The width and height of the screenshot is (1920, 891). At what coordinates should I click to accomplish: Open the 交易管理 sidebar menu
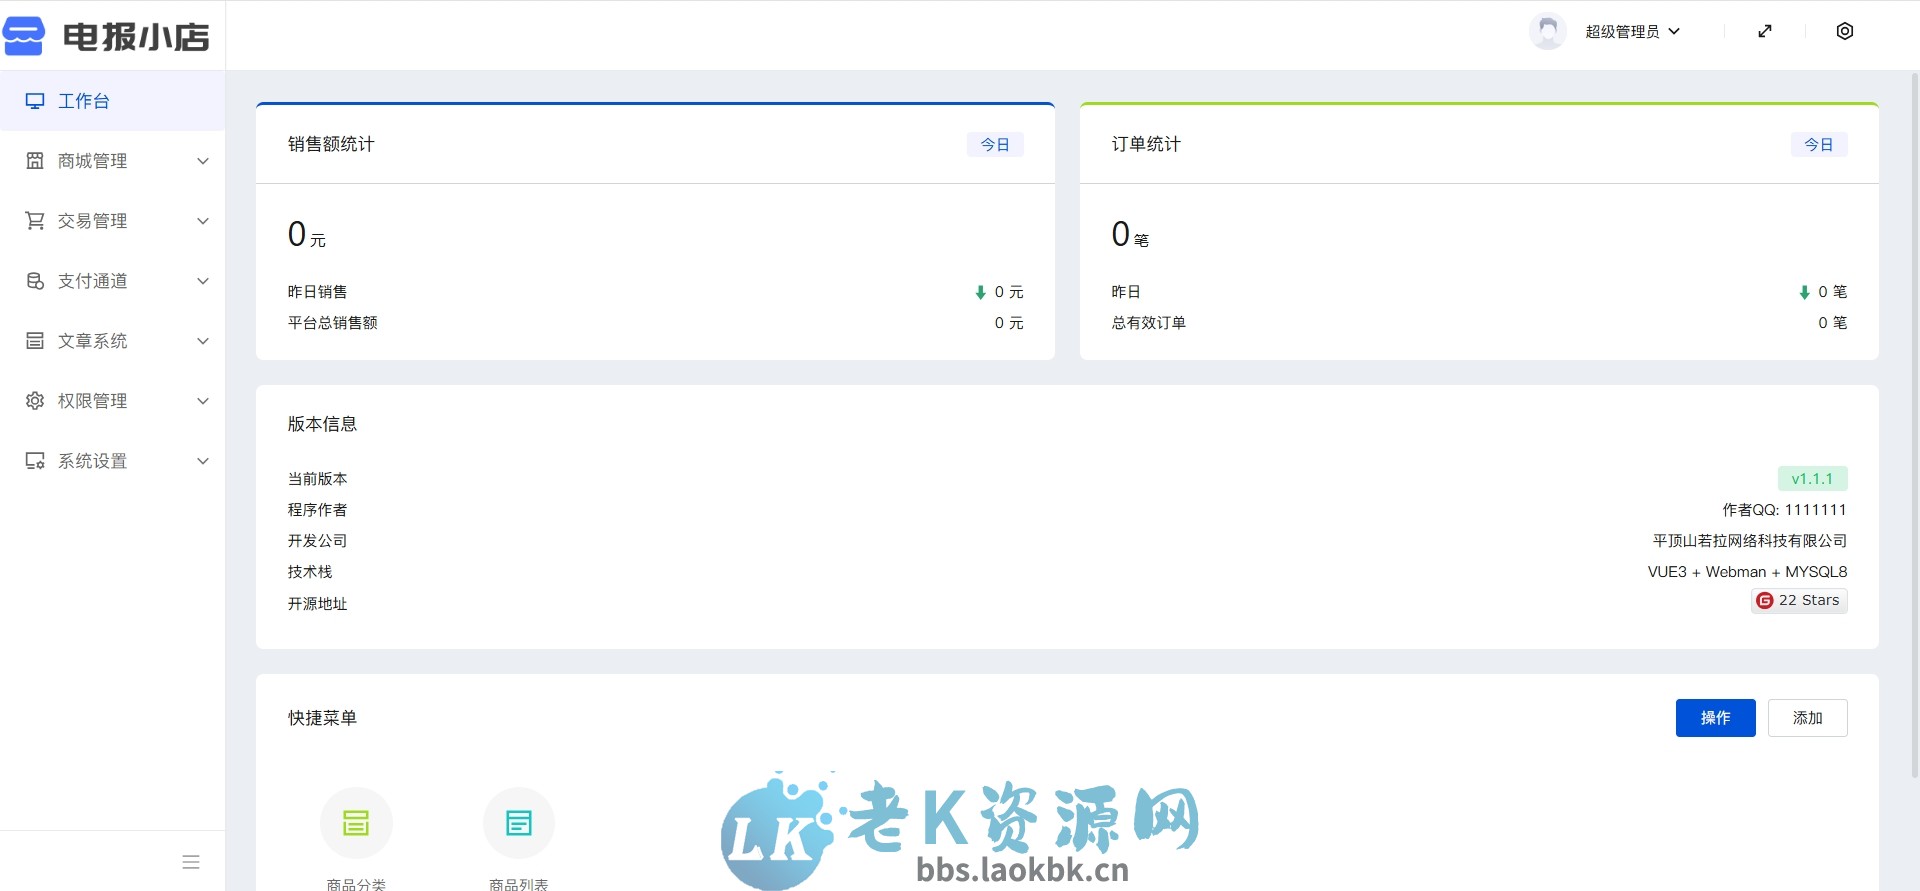click(x=112, y=221)
